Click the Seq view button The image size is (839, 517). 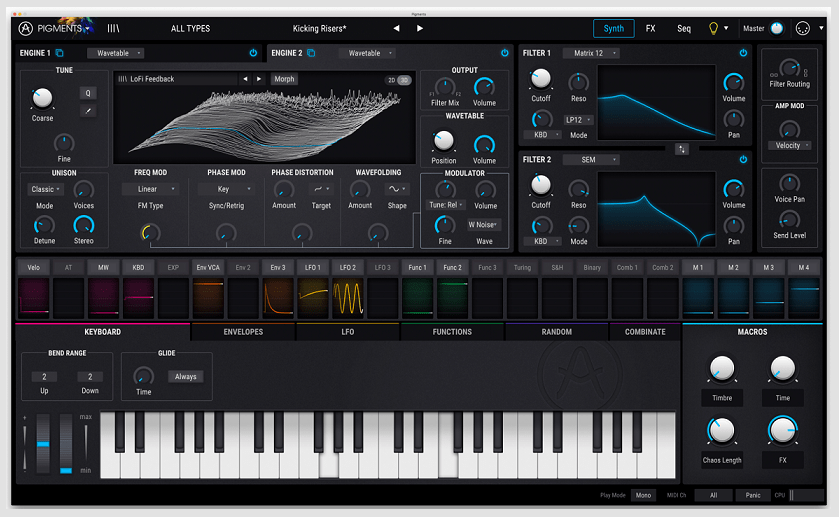(x=684, y=28)
